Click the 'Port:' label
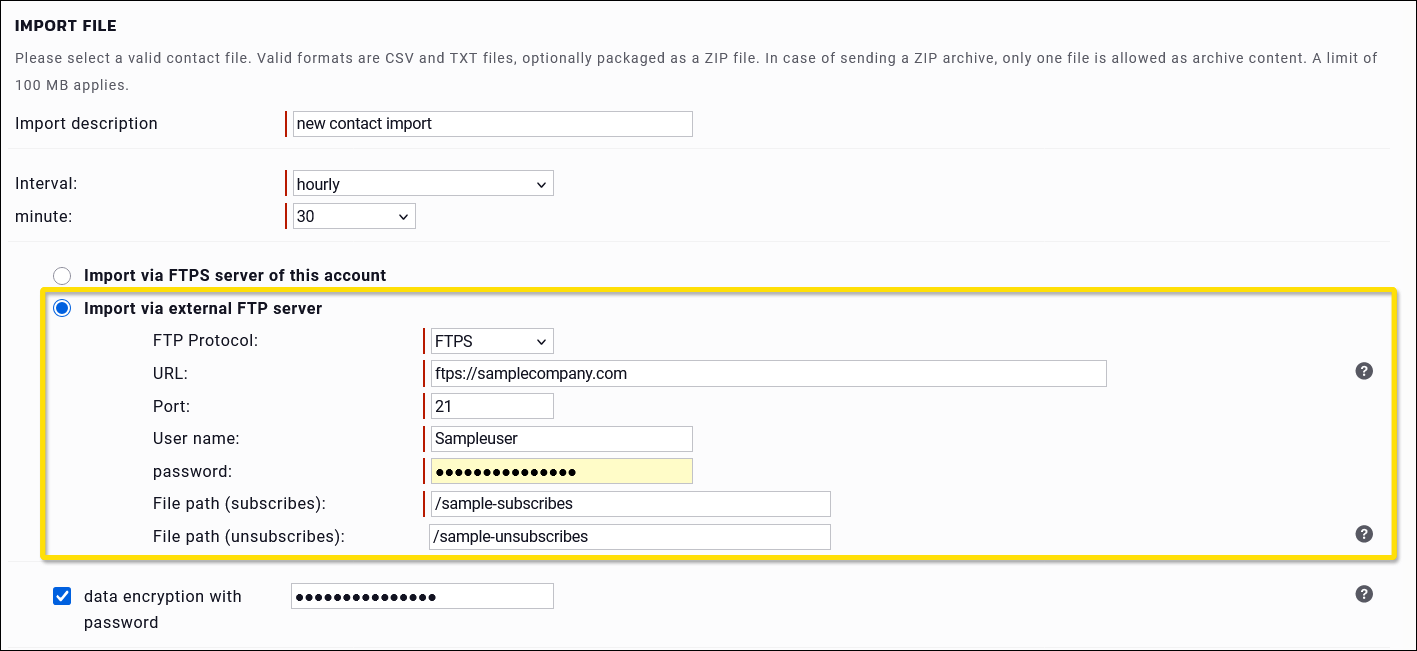 171,406
